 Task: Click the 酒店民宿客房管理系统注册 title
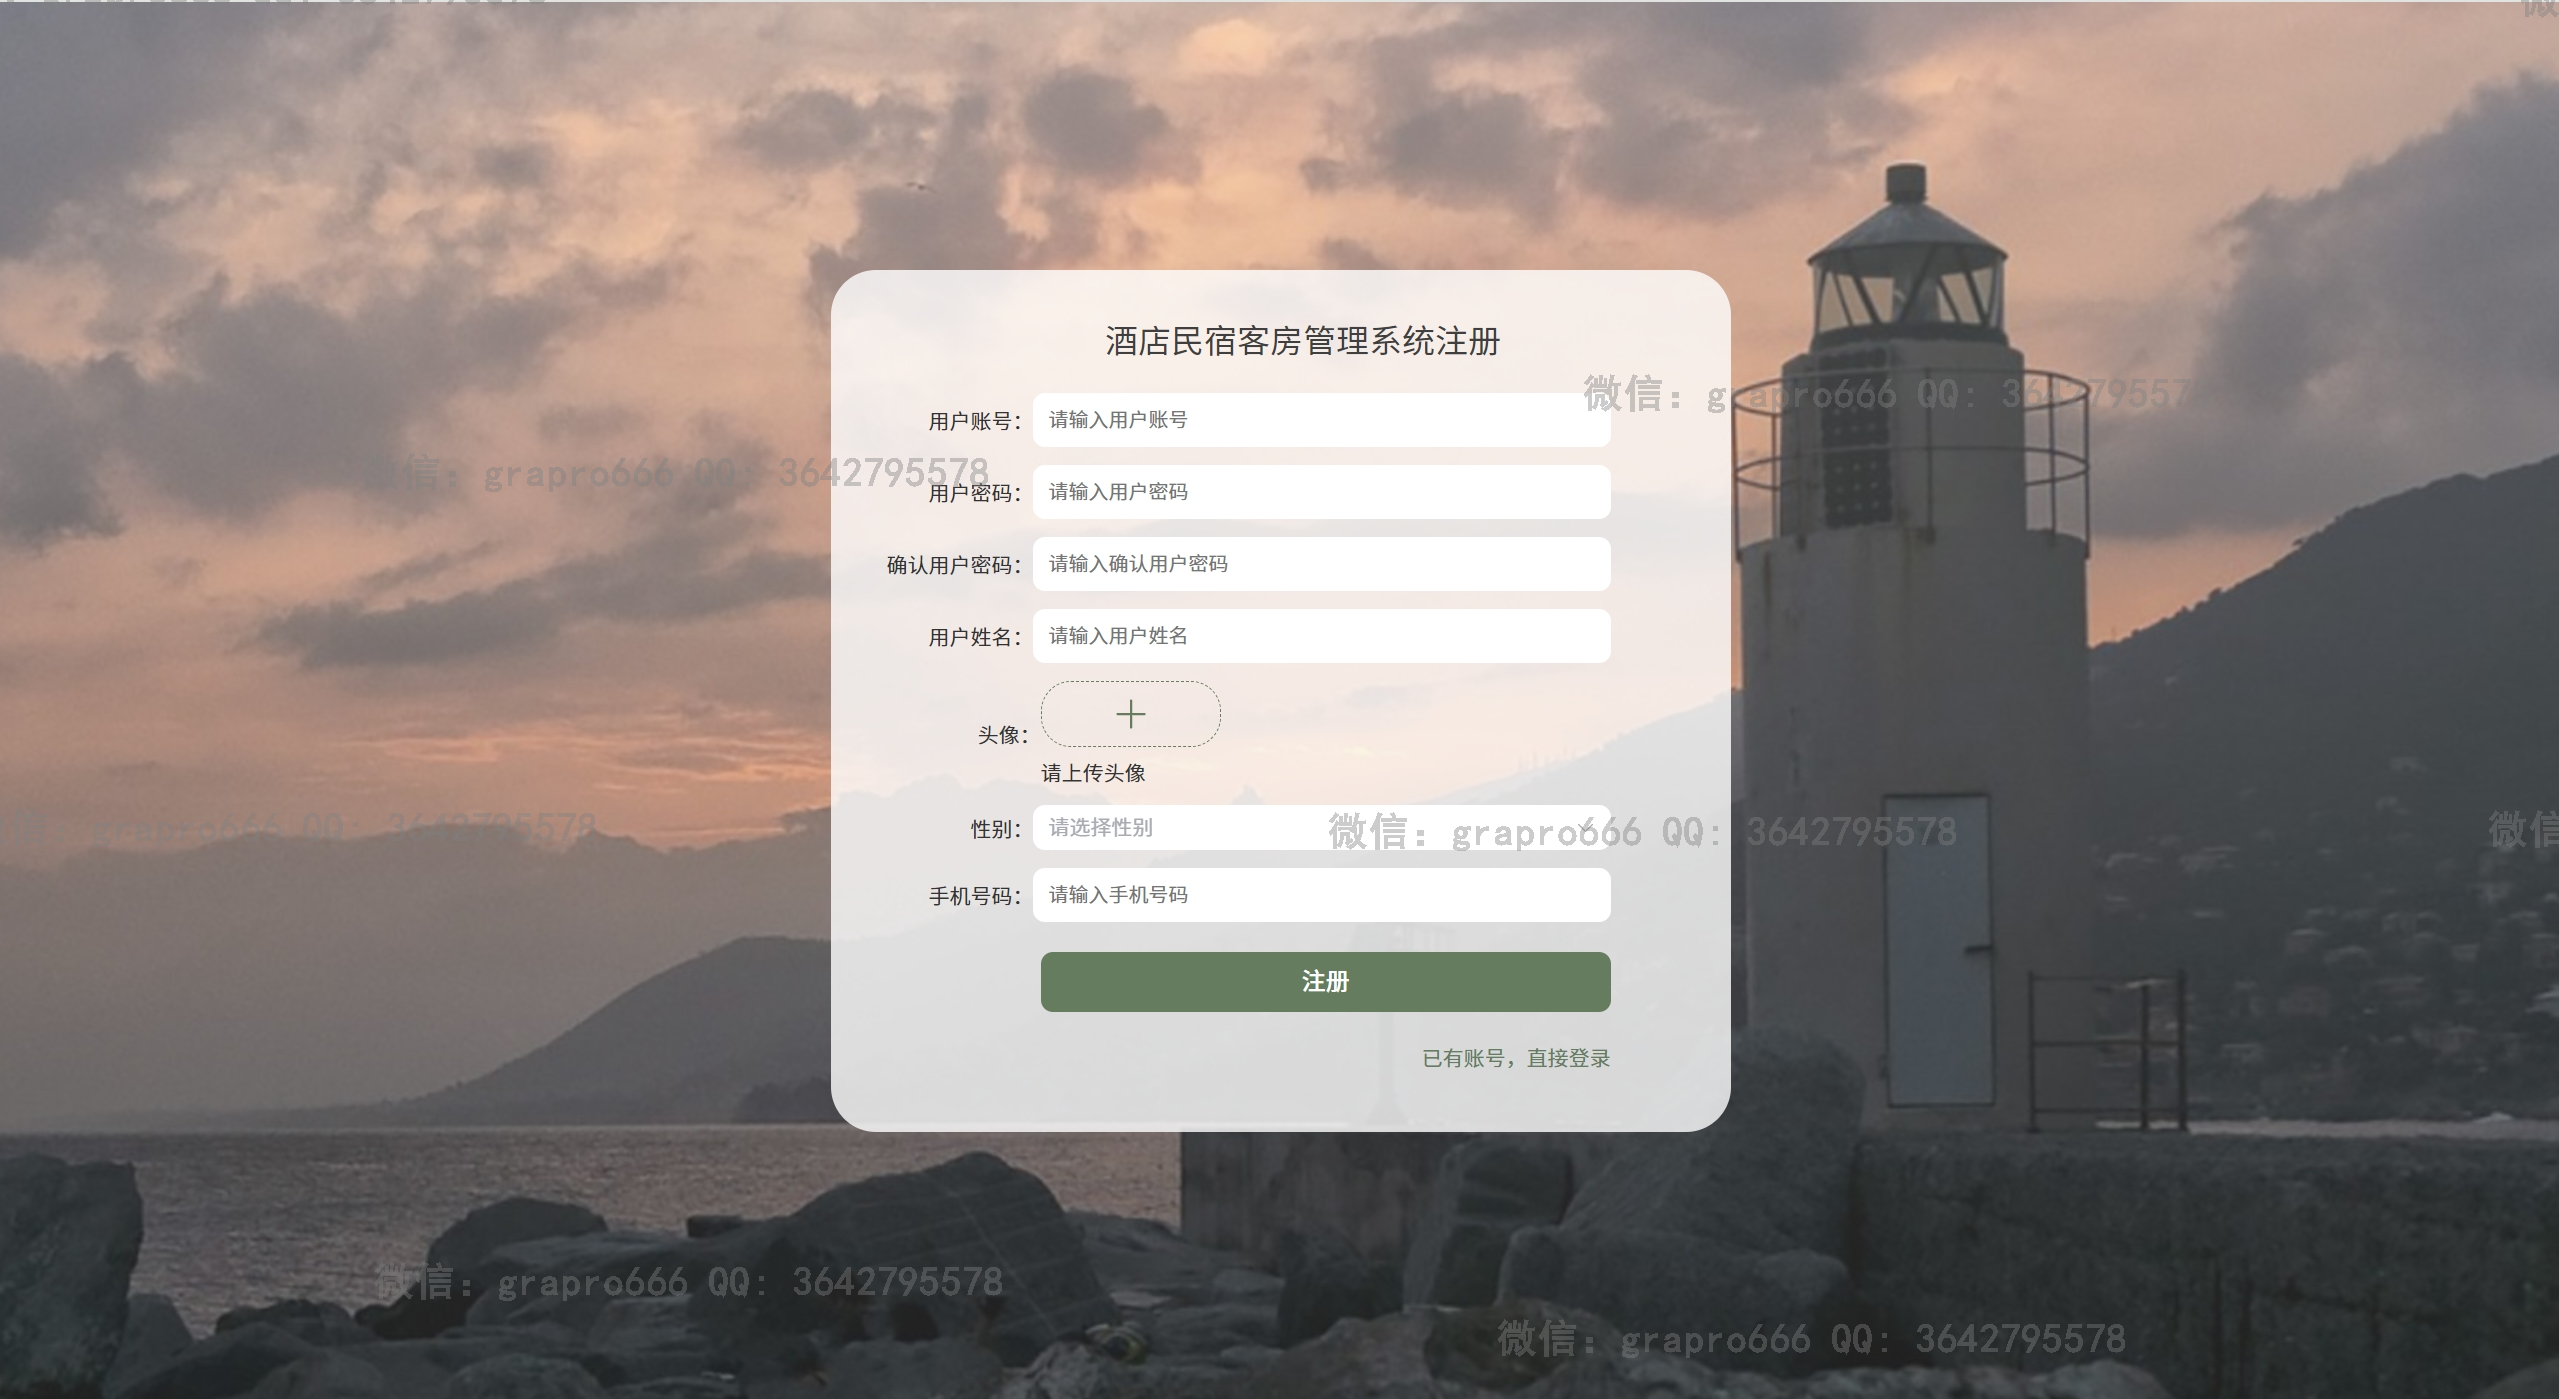click(1302, 341)
